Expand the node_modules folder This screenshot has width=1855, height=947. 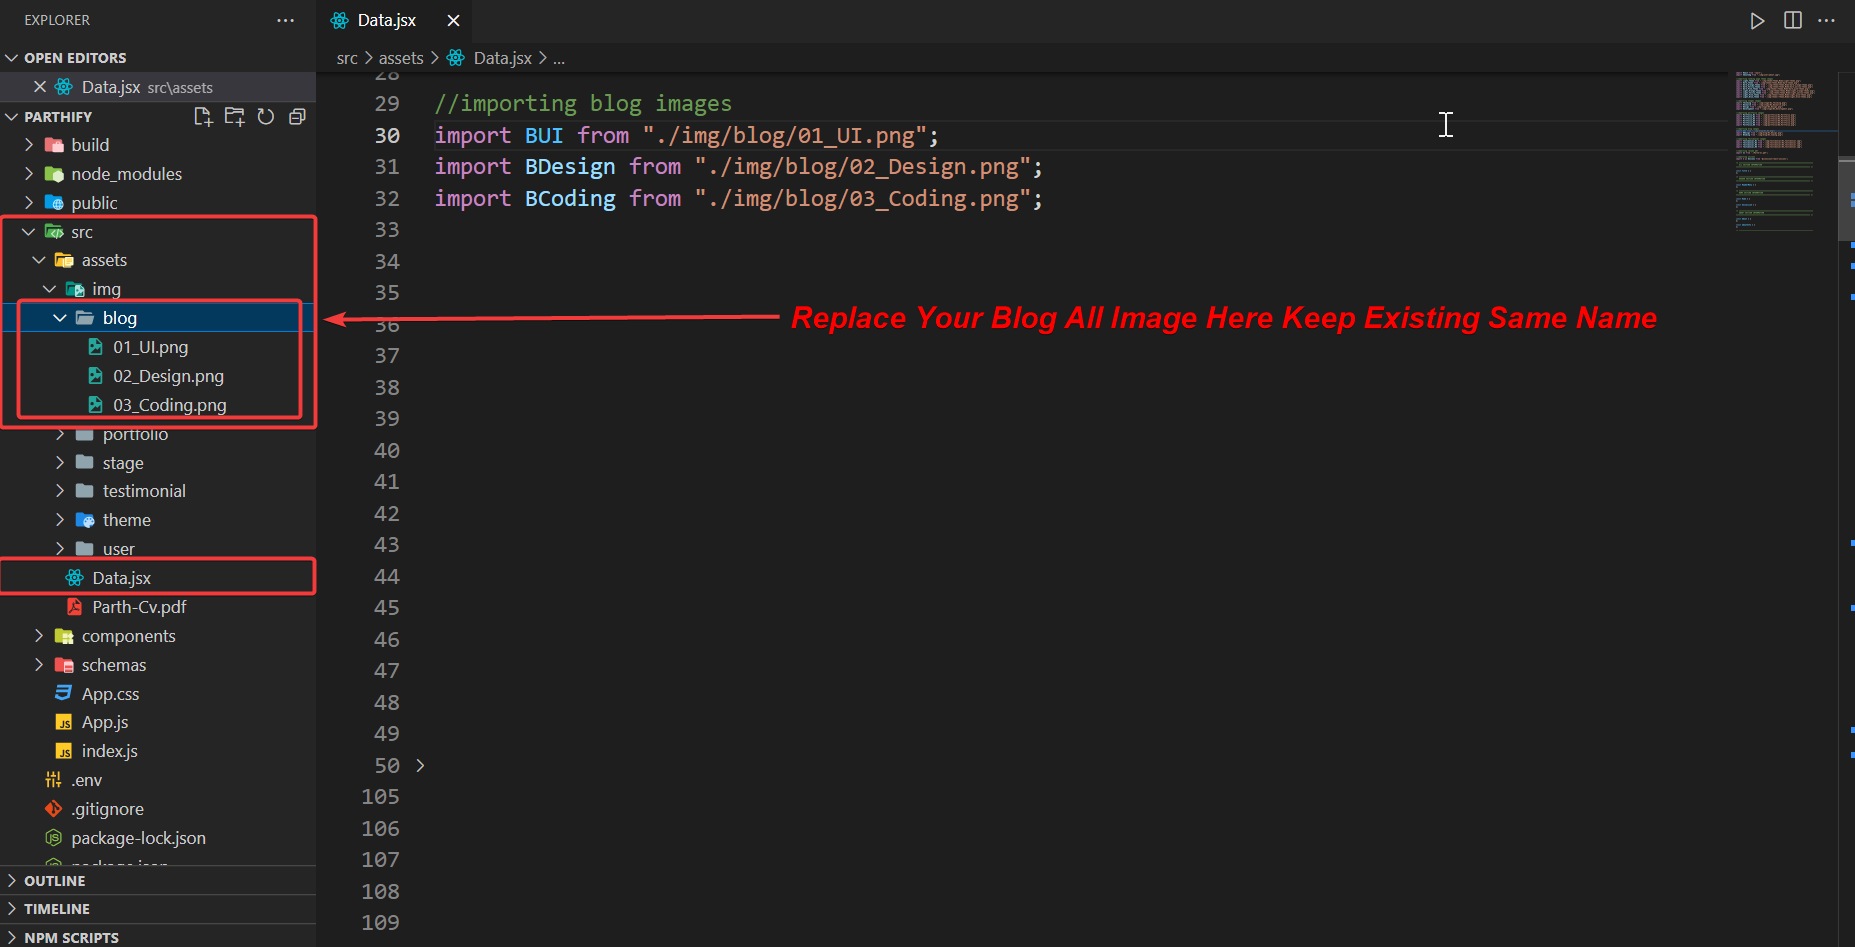[126, 174]
